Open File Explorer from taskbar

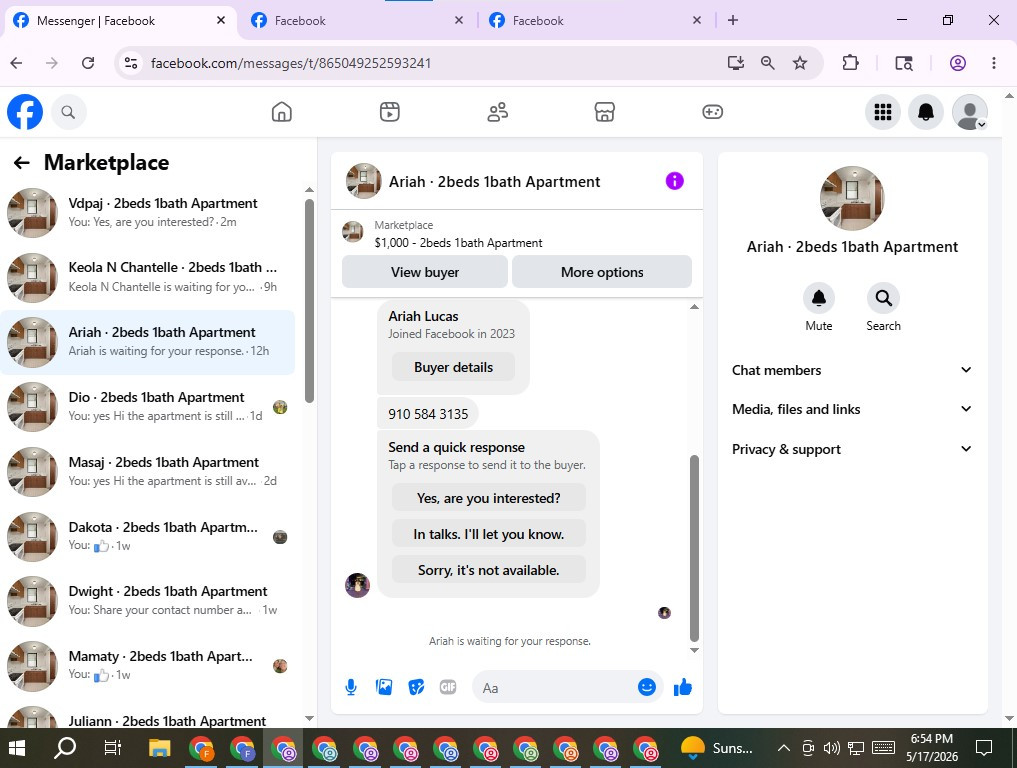coord(159,748)
